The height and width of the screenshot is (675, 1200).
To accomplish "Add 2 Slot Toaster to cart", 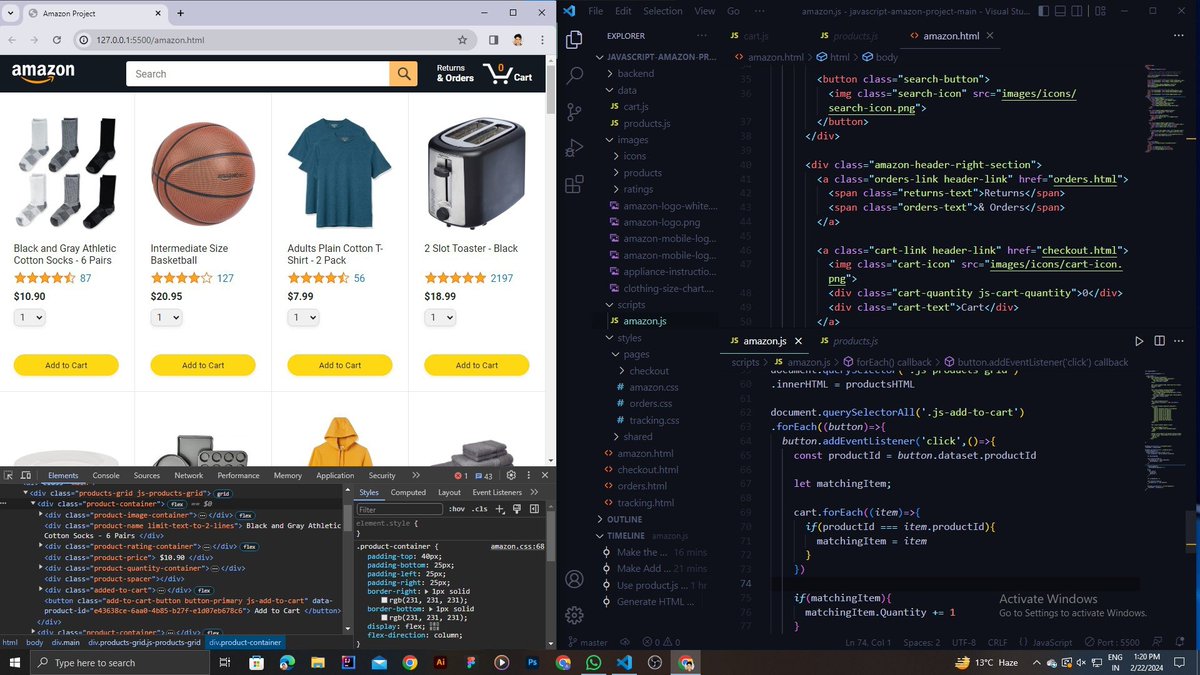I will pyautogui.click(x=476, y=365).
